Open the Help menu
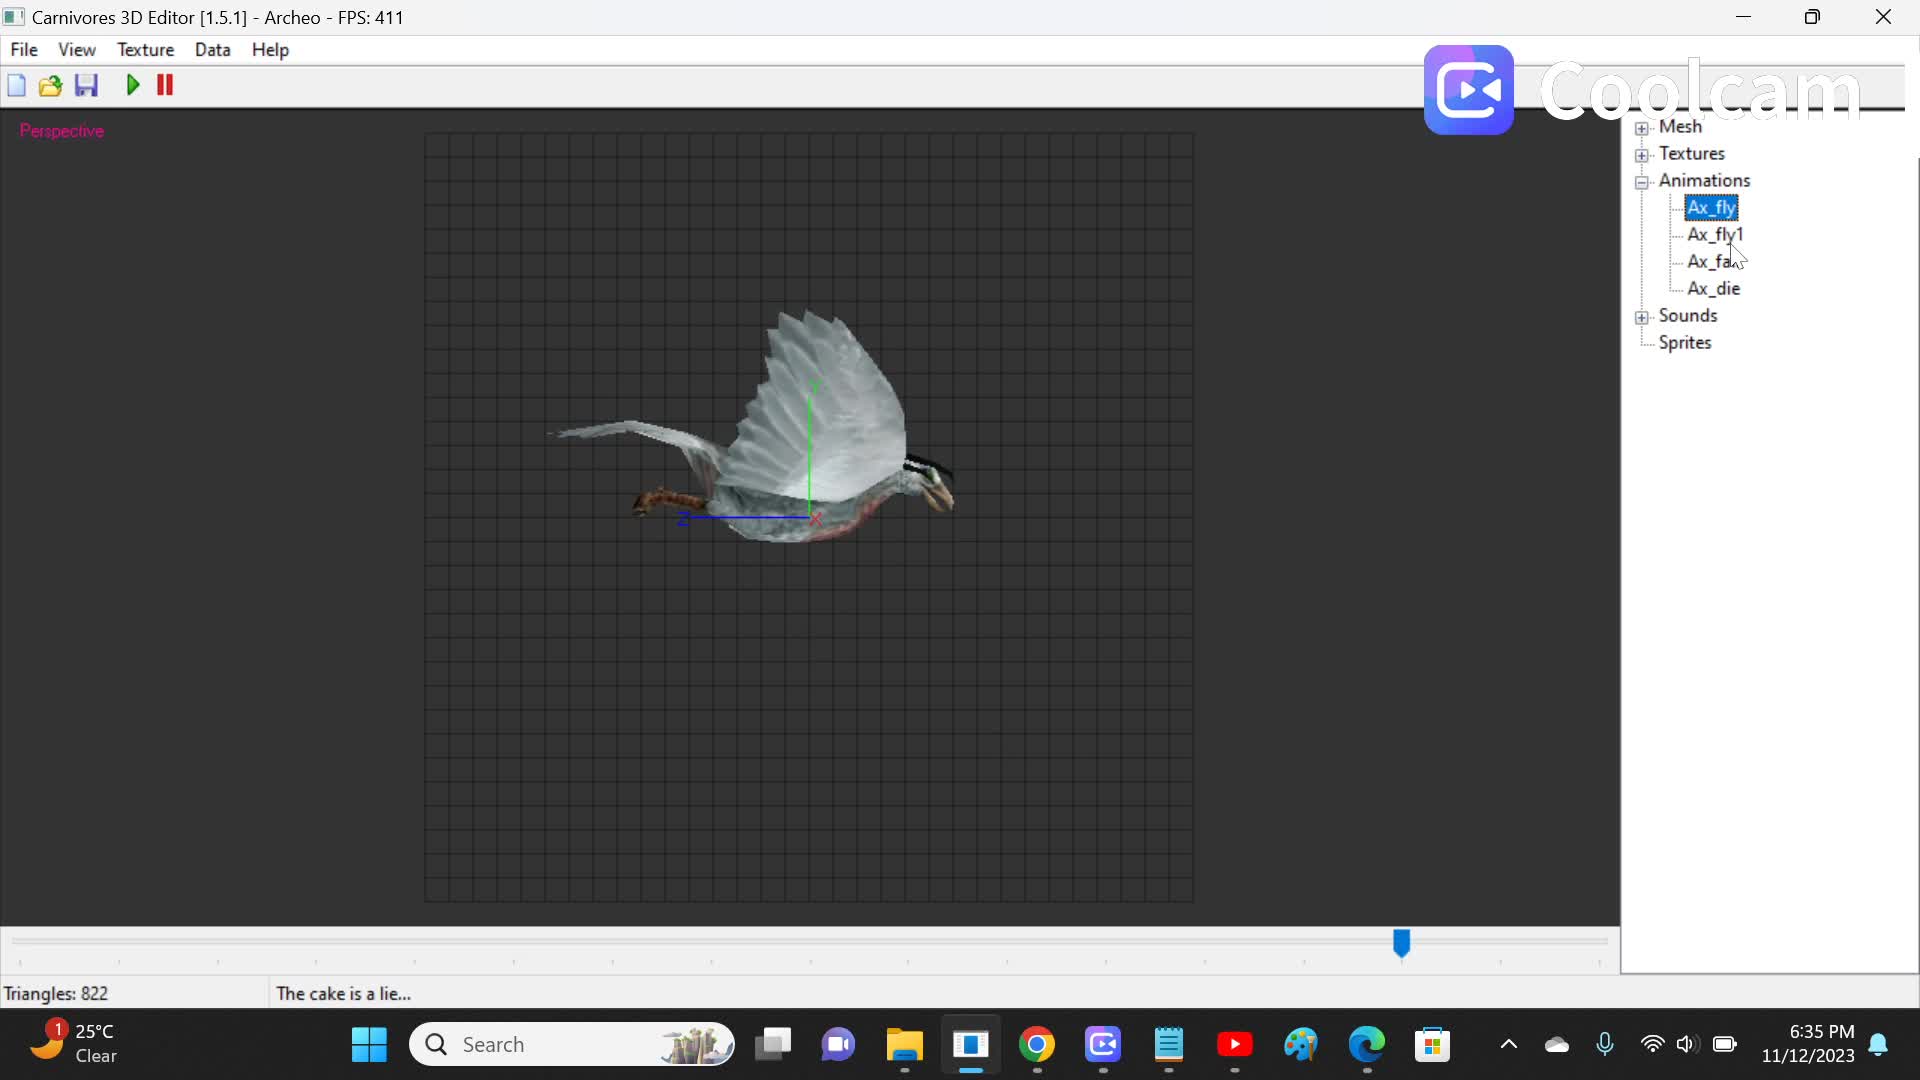Image resolution: width=1920 pixels, height=1080 pixels. point(270,50)
